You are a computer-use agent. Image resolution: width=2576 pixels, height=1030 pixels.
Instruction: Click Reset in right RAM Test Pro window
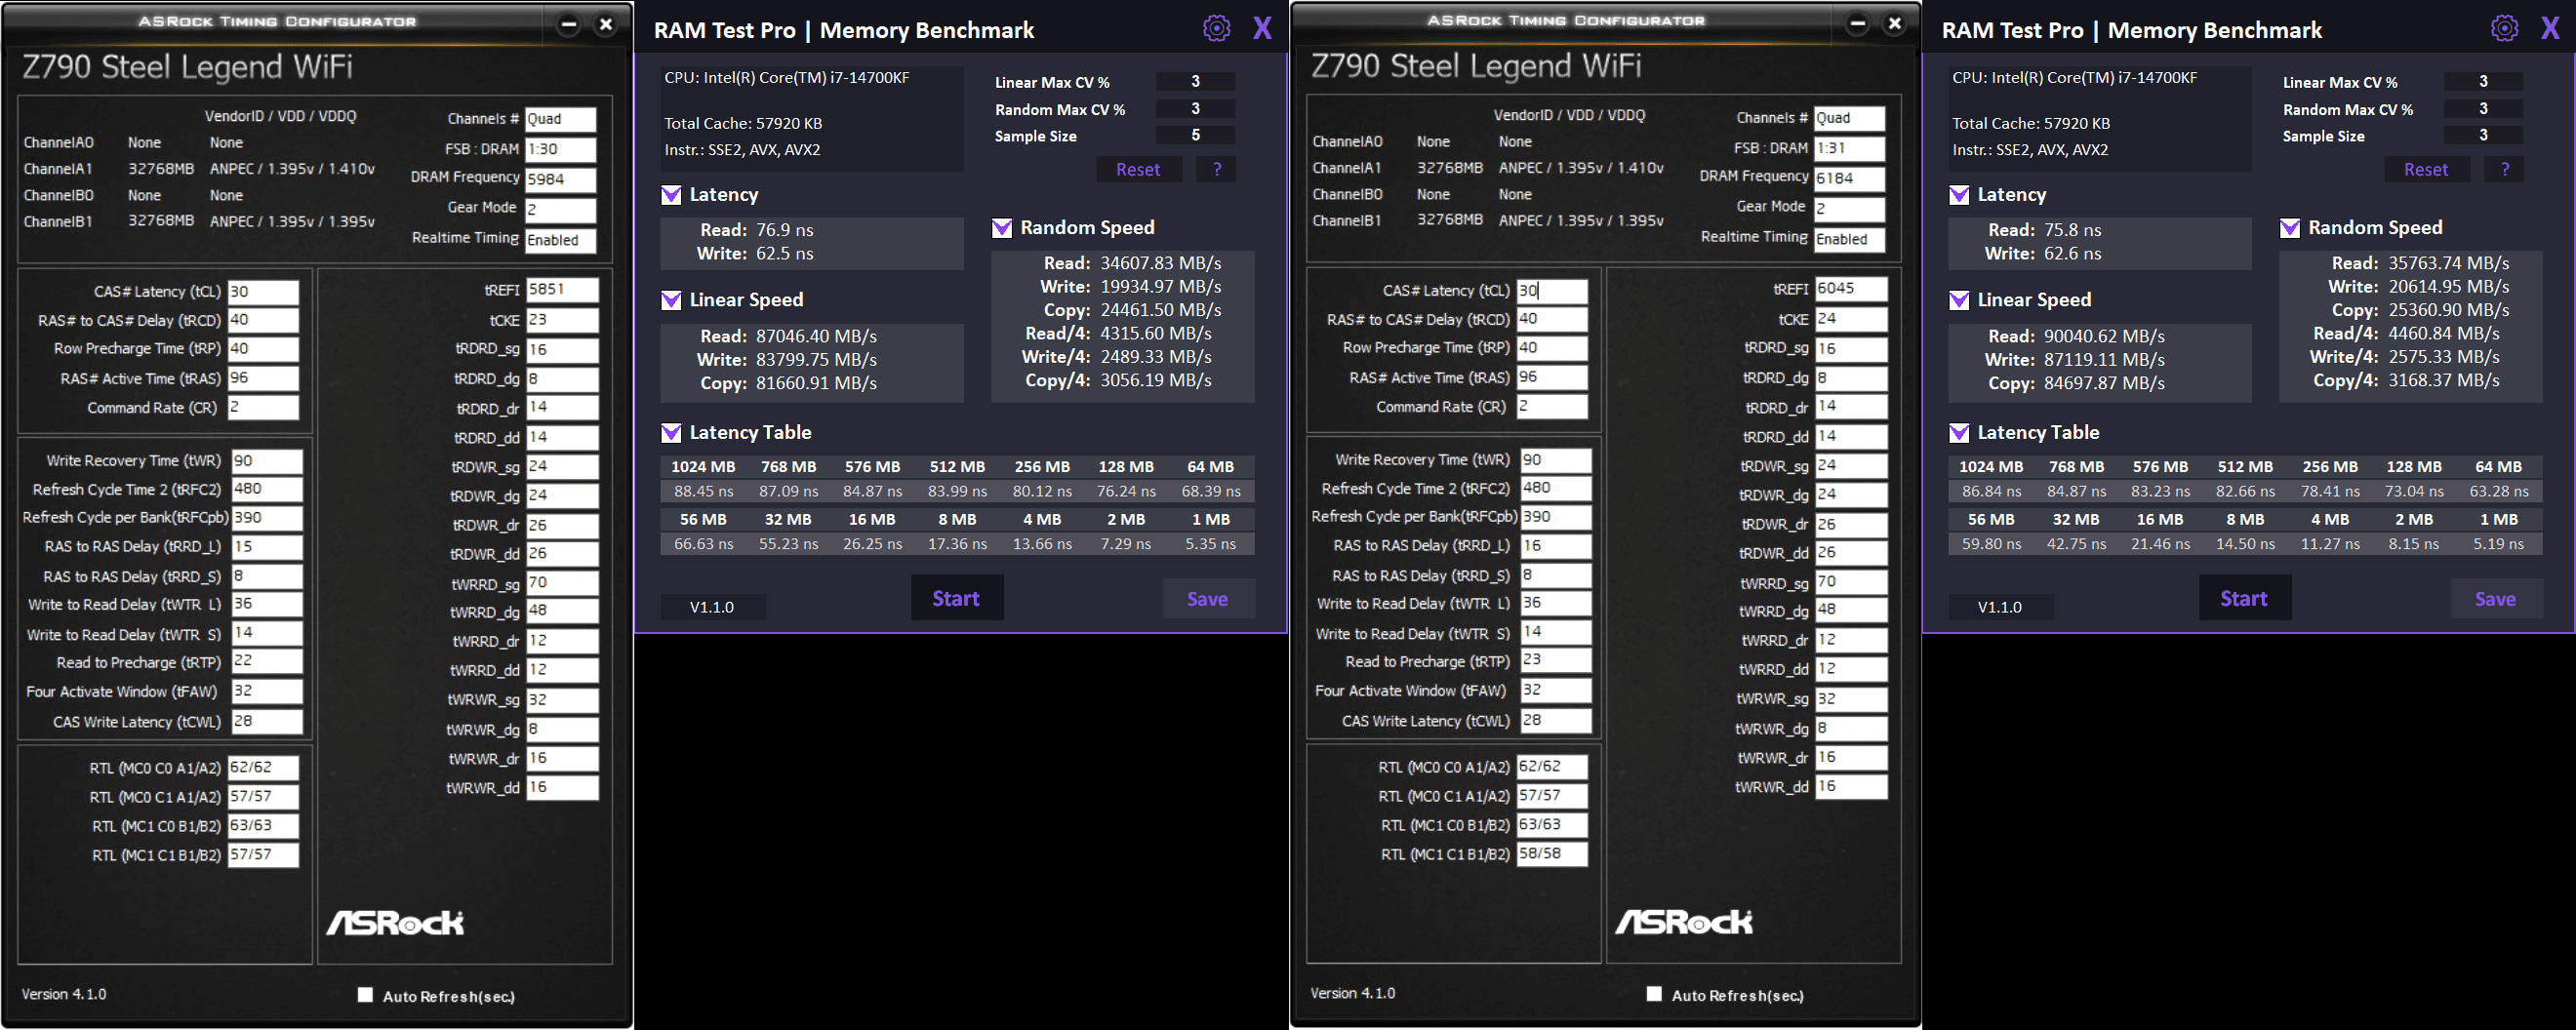[x=2427, y=170]
